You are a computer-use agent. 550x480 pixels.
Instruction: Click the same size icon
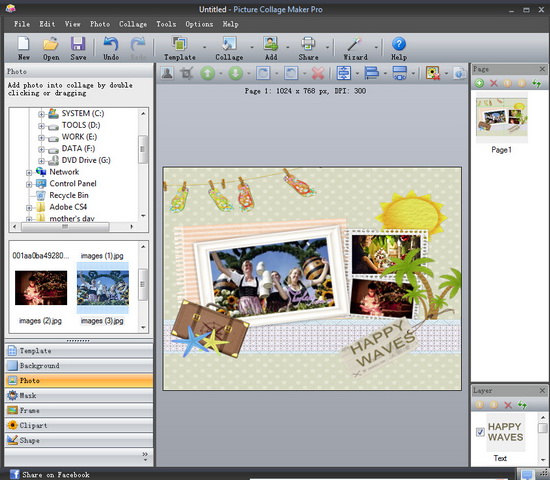point(400,73)
